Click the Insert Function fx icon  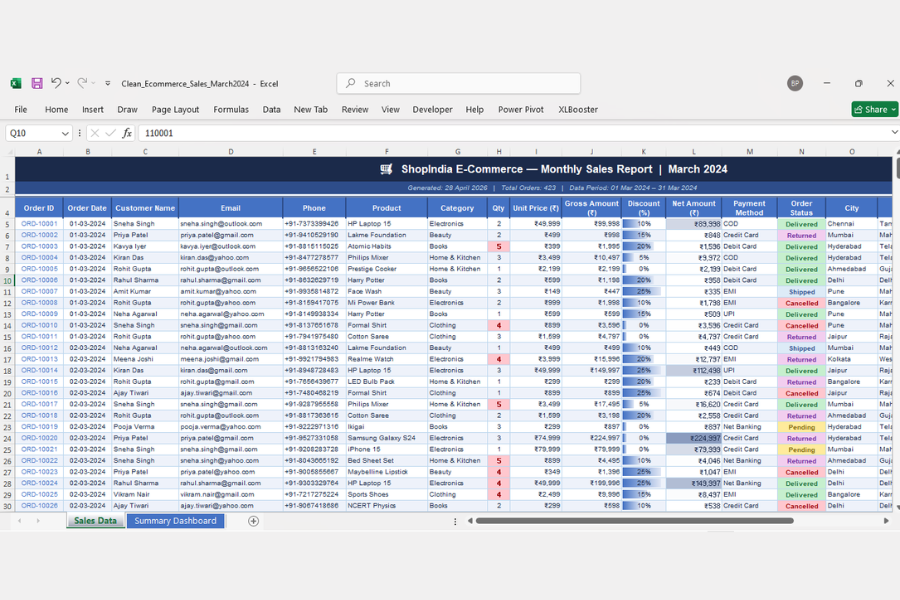(127, 133)
